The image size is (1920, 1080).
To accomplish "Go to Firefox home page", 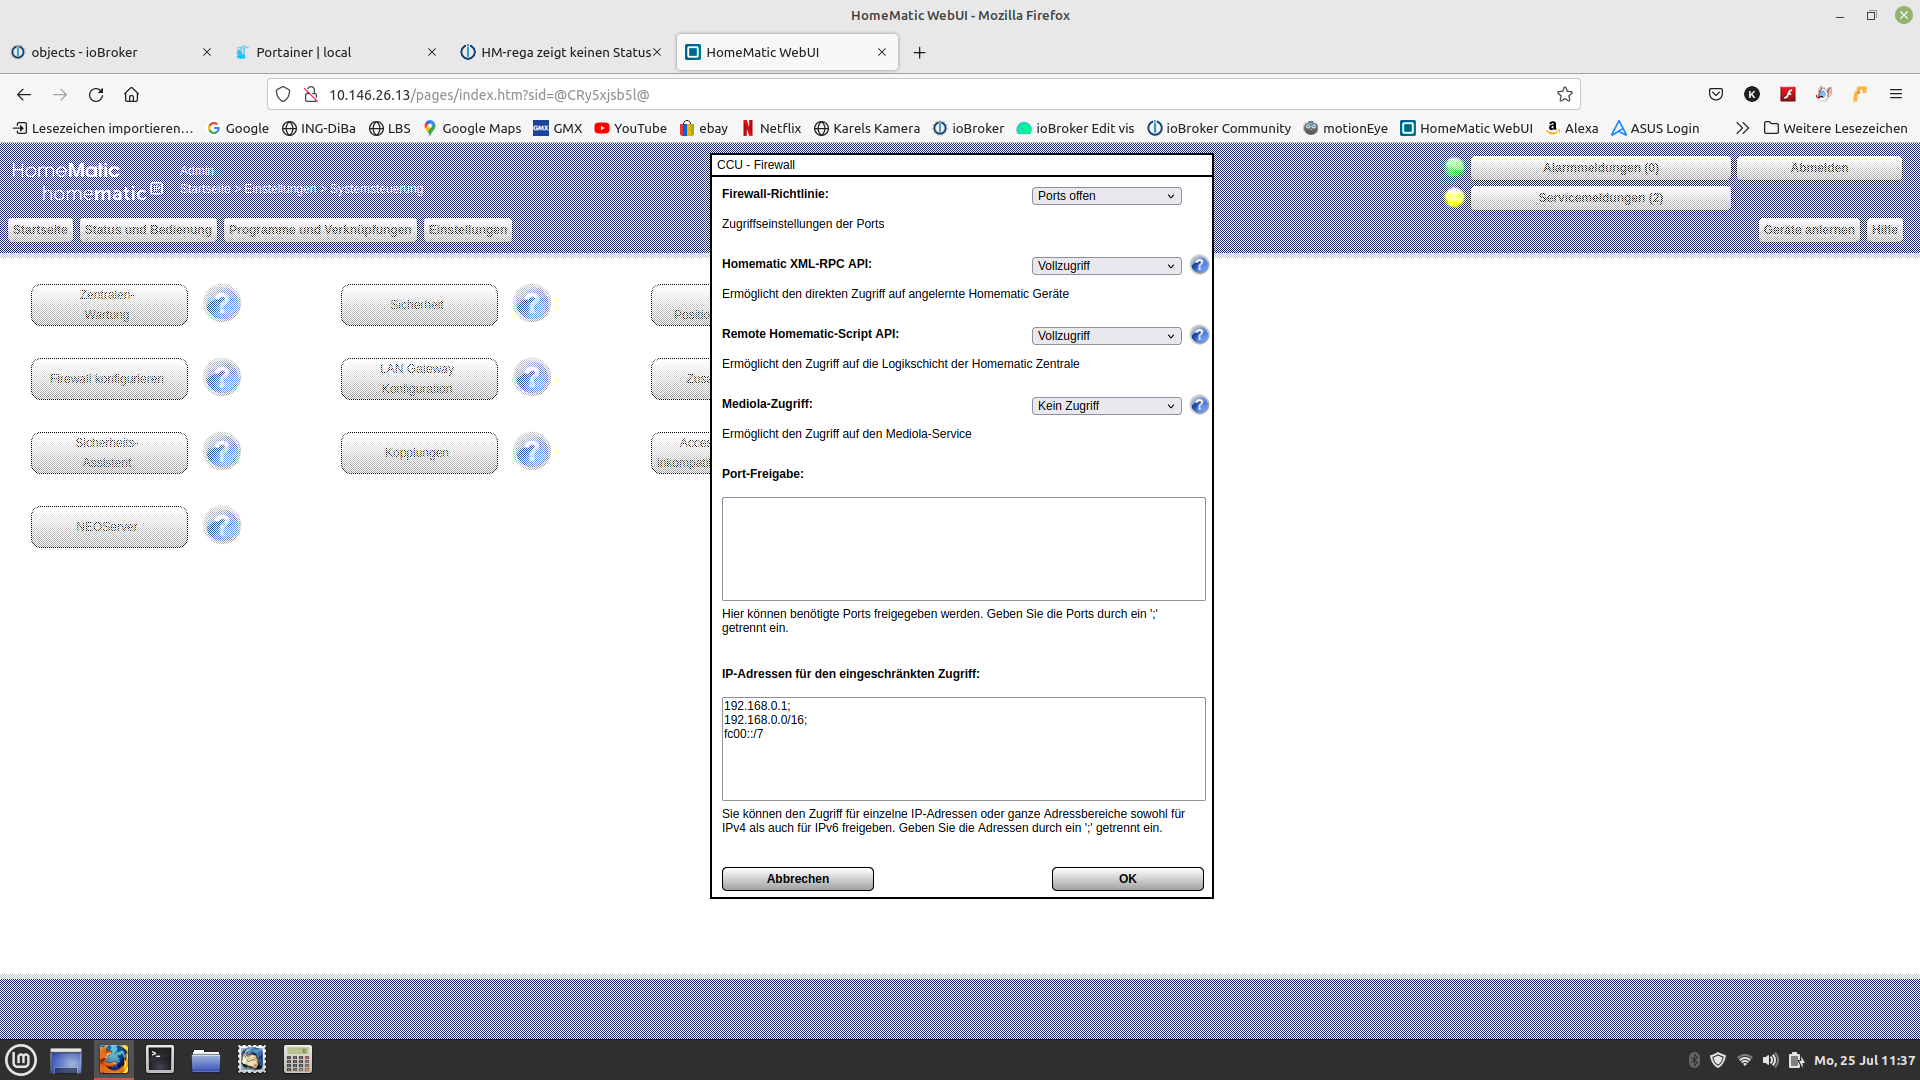I will pyautogui.click(x=131, y=94).
